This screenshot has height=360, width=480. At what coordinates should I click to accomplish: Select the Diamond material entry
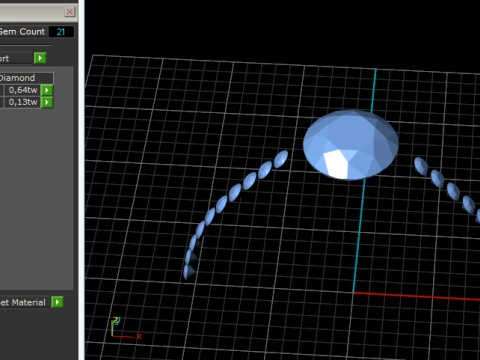point(26,78)
